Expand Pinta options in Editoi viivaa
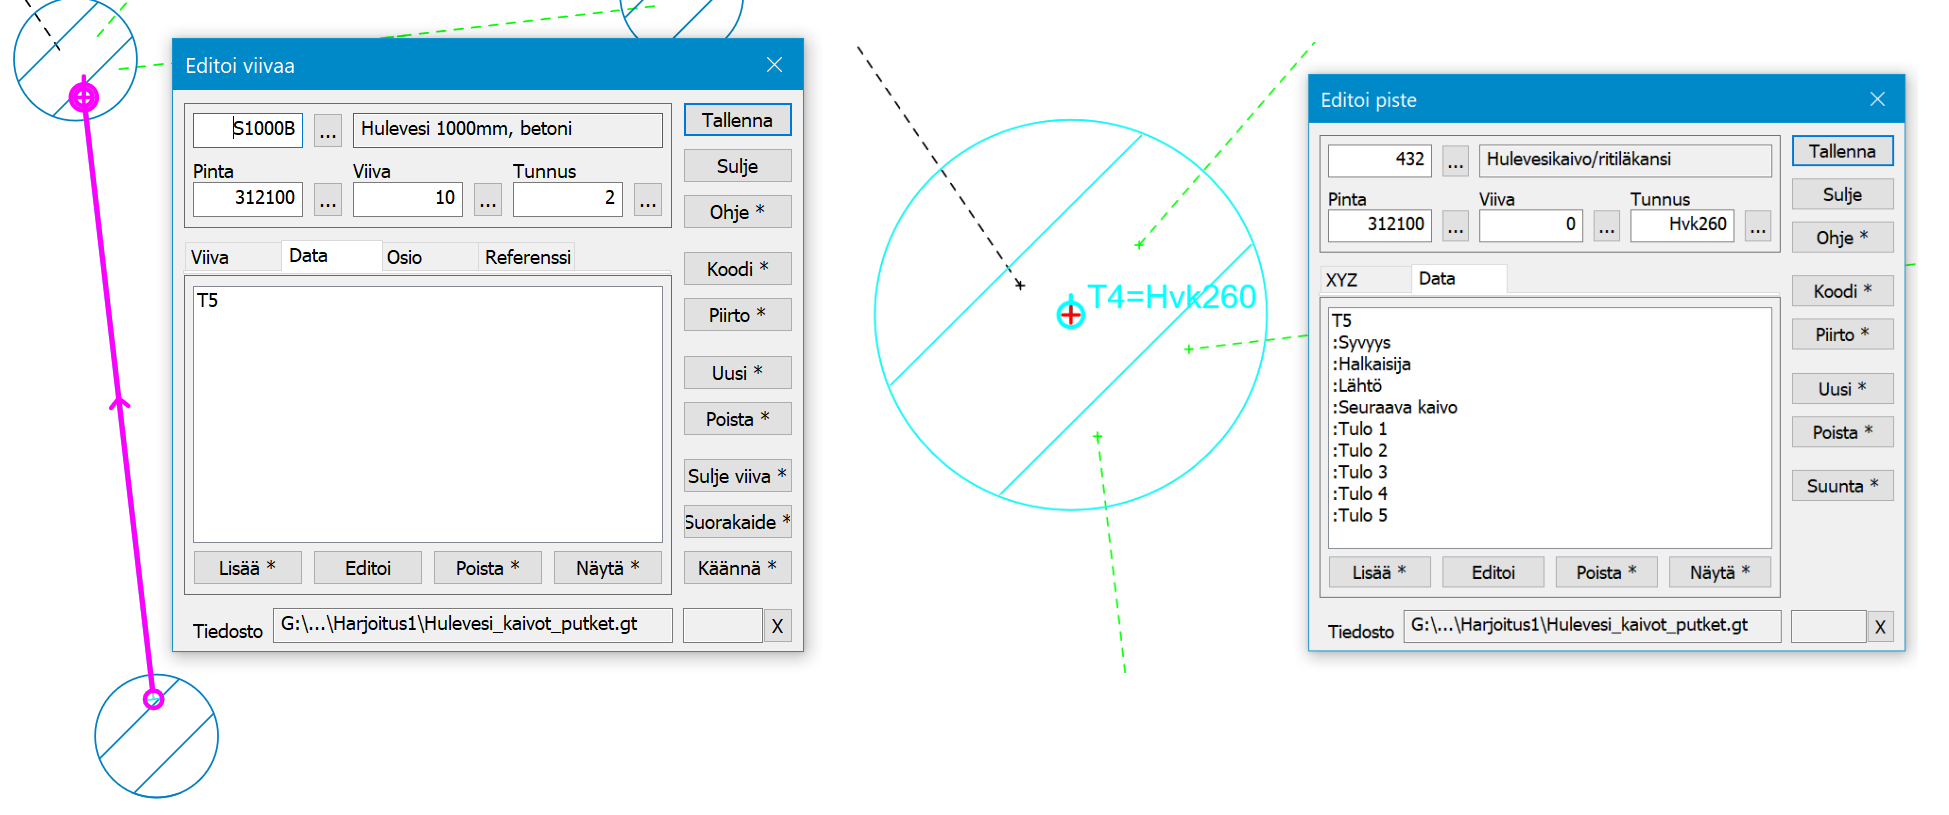 (x=328, y=199)
